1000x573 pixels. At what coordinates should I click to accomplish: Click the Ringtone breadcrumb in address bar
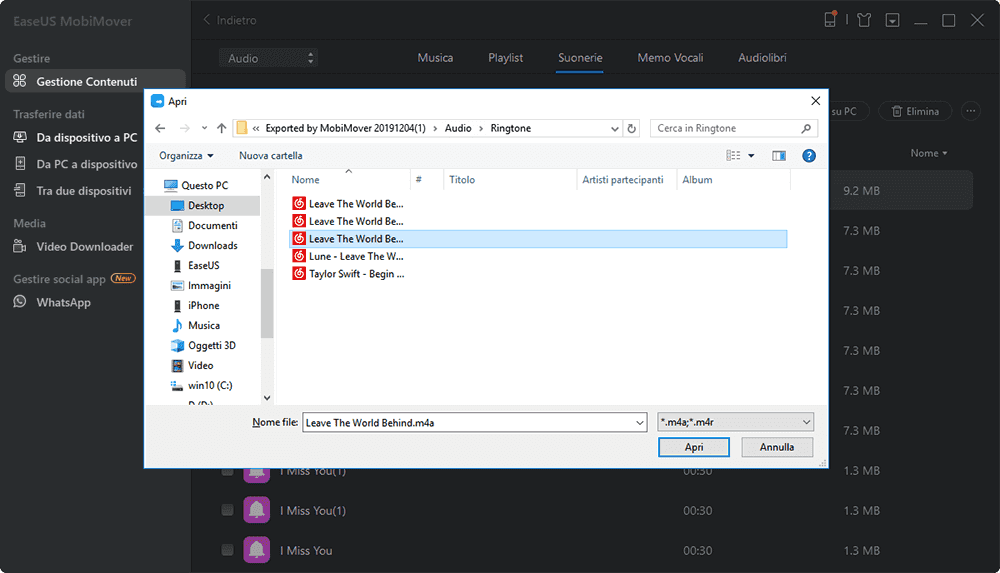(510, 128)
